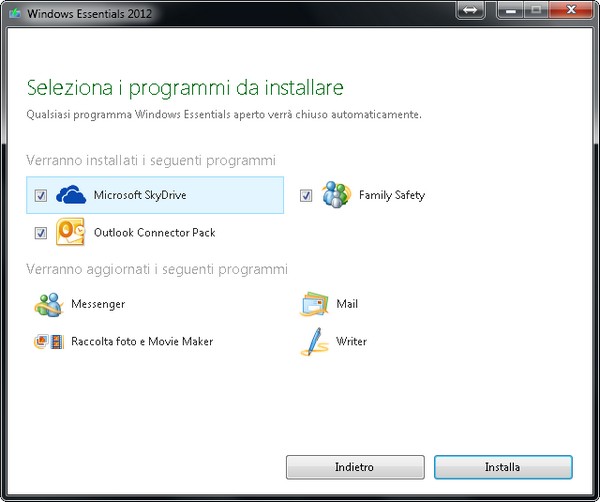Screen dimensions: 600x502
Task: Minimize the Windows Essentials 2012 window
Action: point(510,10)
